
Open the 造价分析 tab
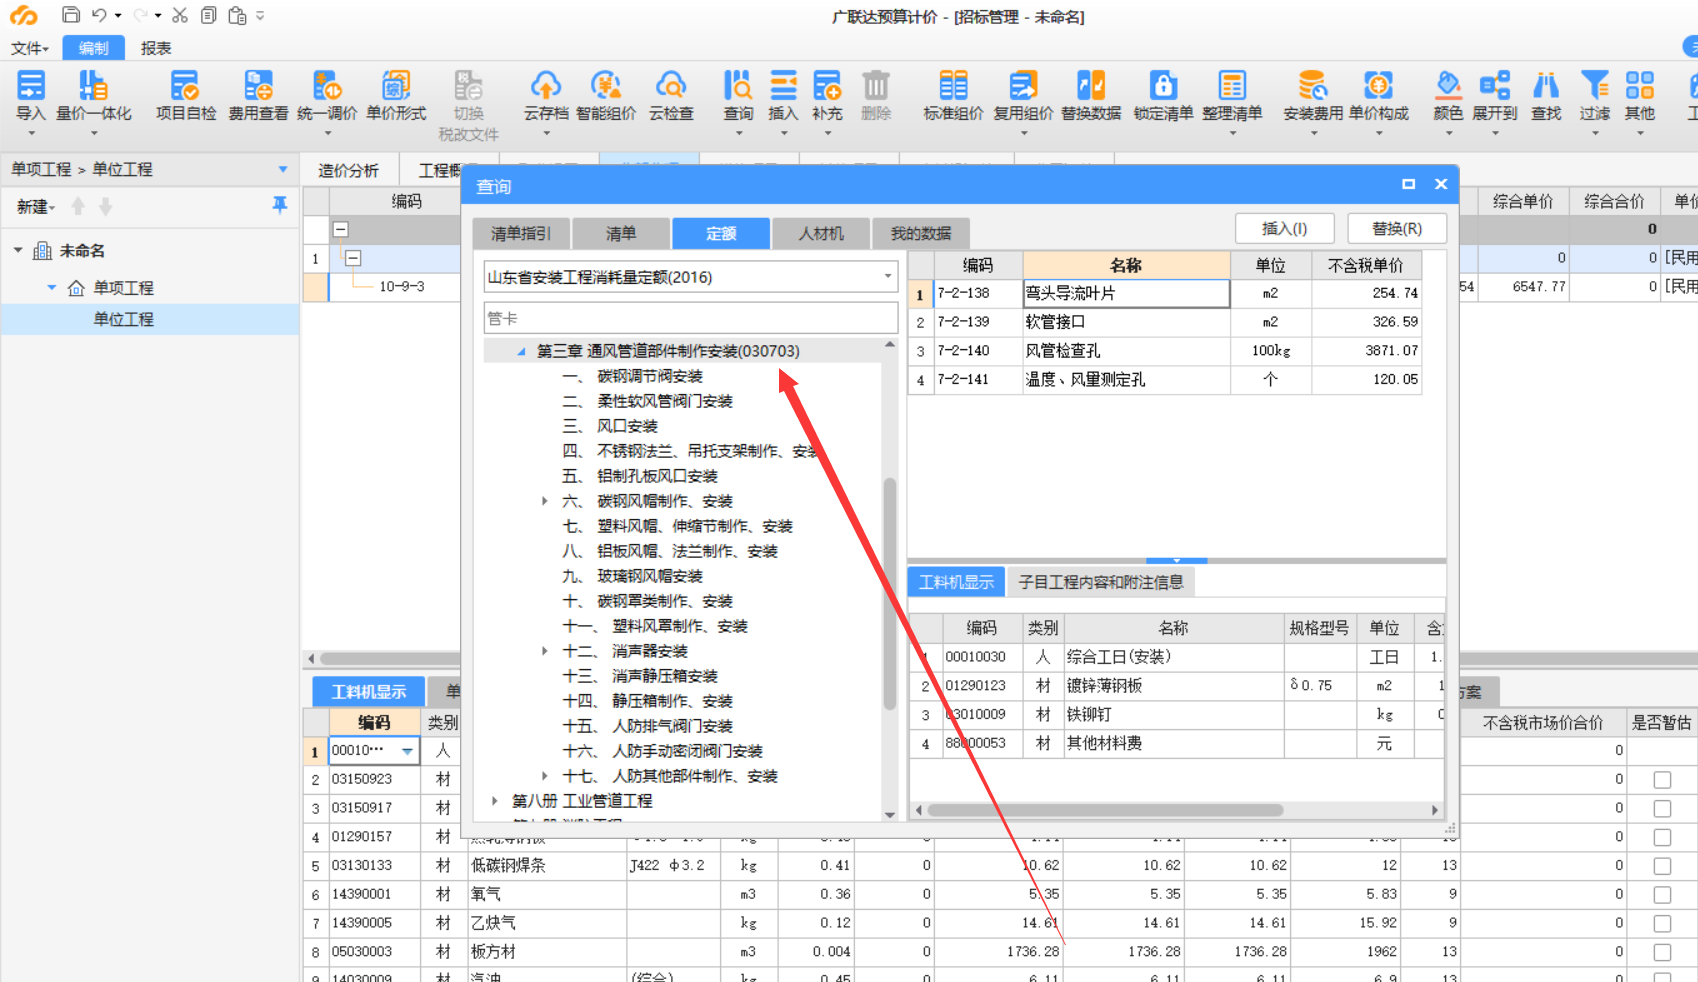click(x=349, y=170)
